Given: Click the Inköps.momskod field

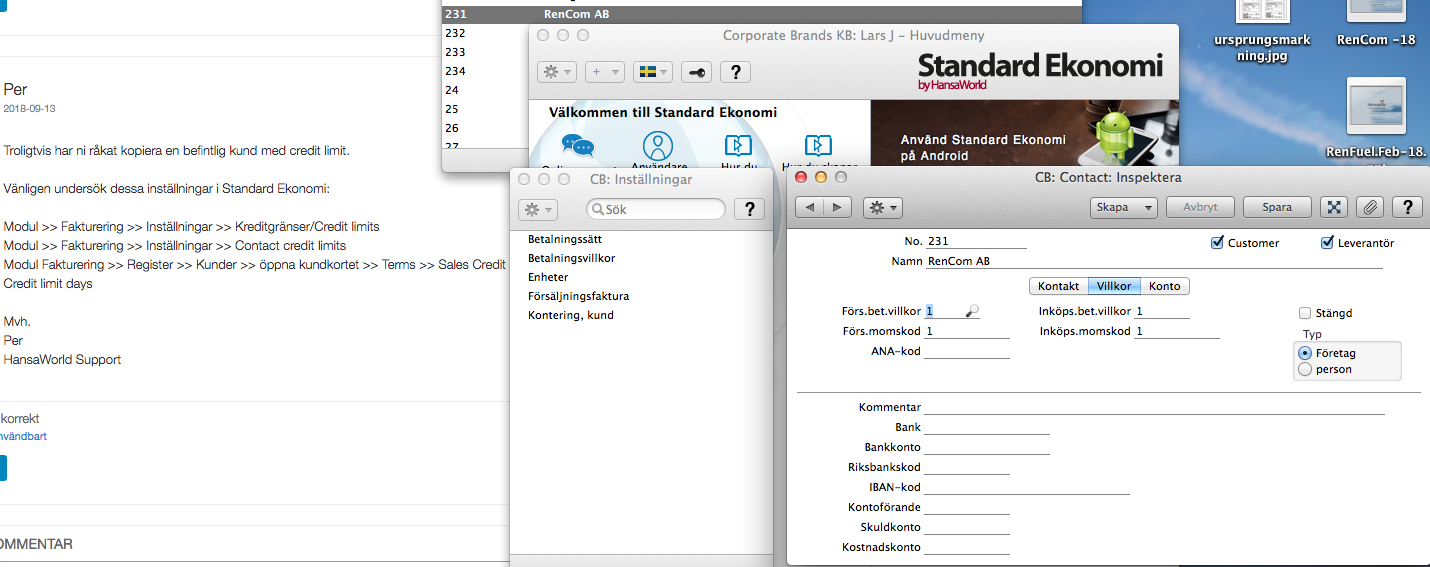Looking at the screenshot, I should point(1177,331).
